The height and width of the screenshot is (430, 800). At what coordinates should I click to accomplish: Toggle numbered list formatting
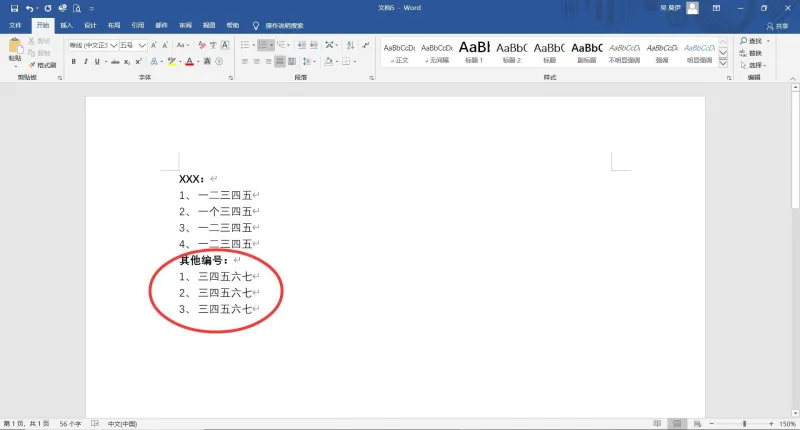tap(263, 45)
